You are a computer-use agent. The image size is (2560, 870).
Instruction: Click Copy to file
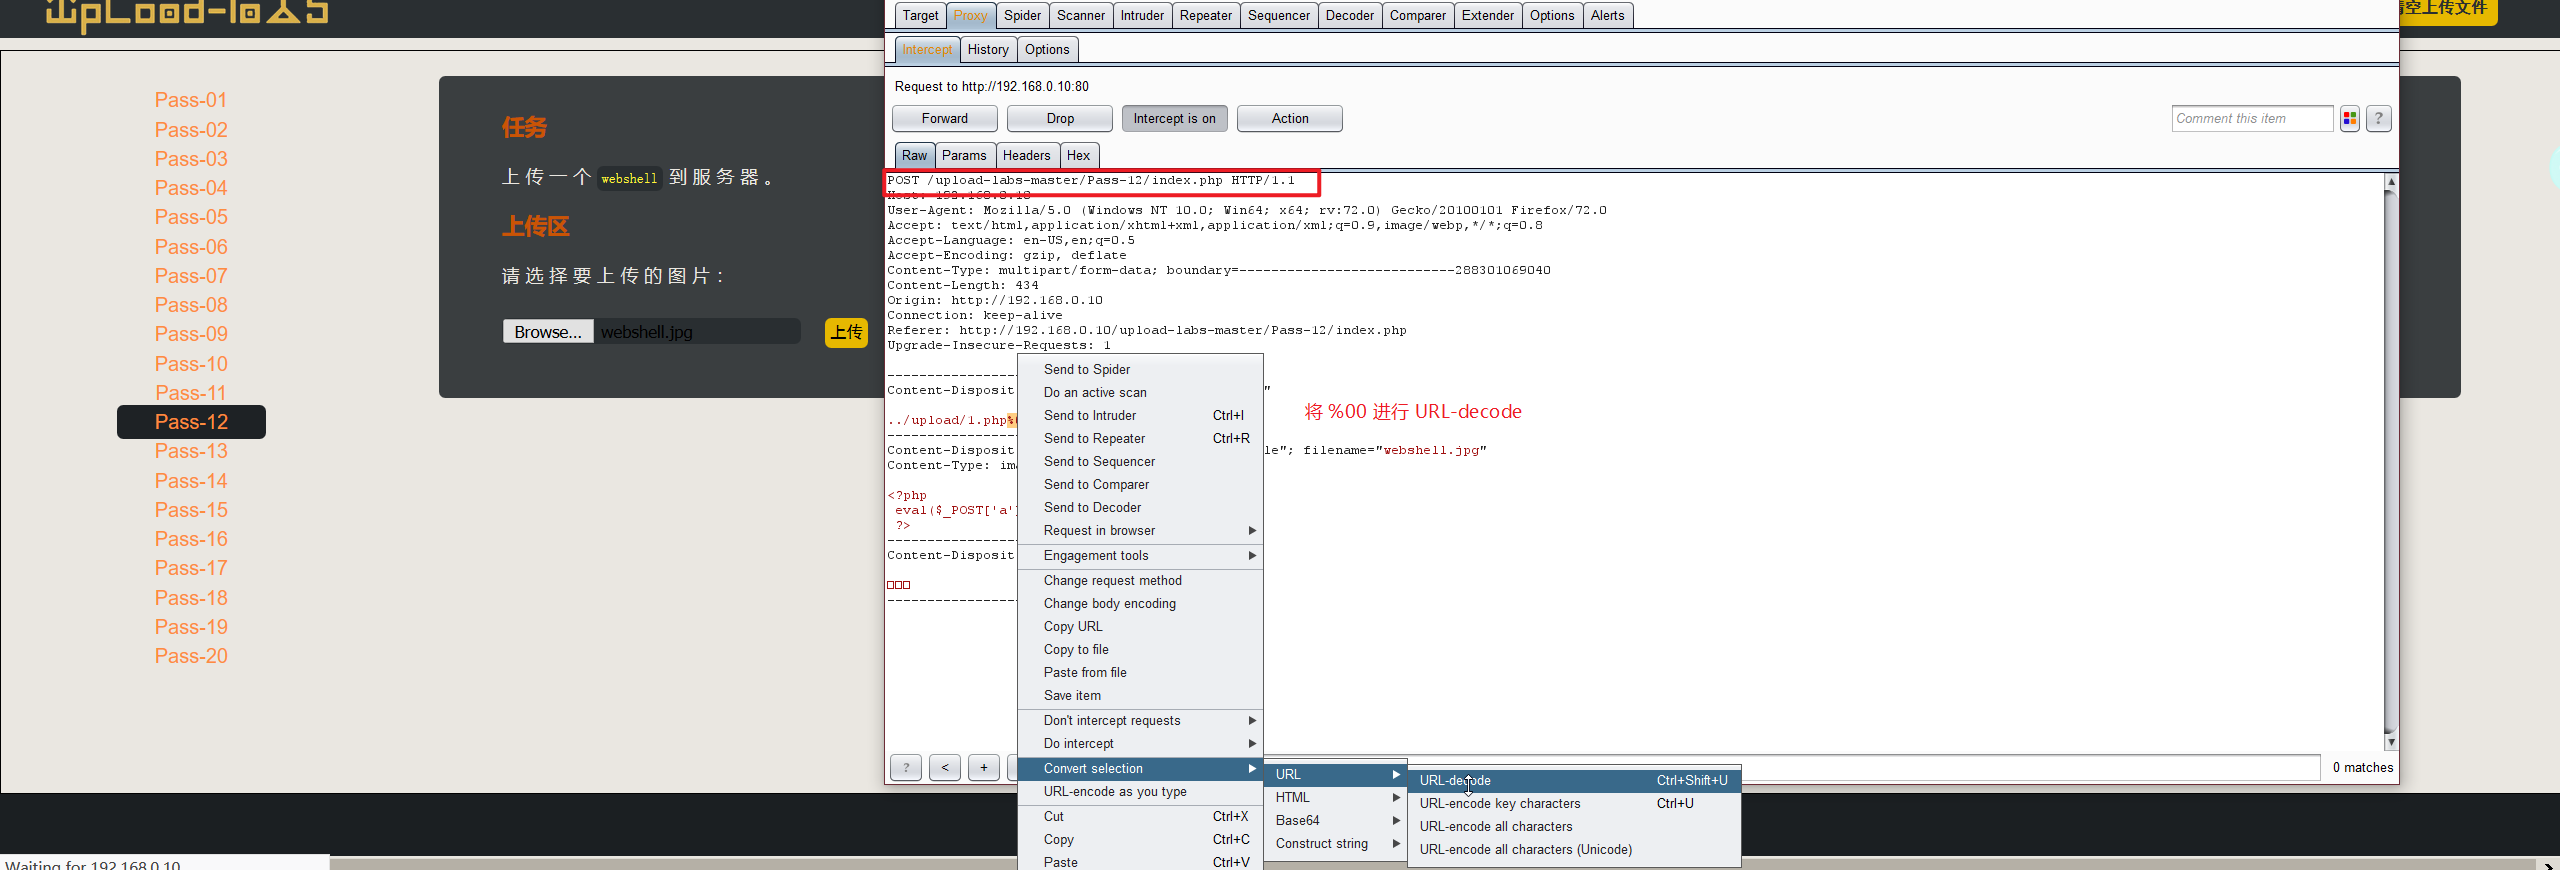[x=1140, y=650]
